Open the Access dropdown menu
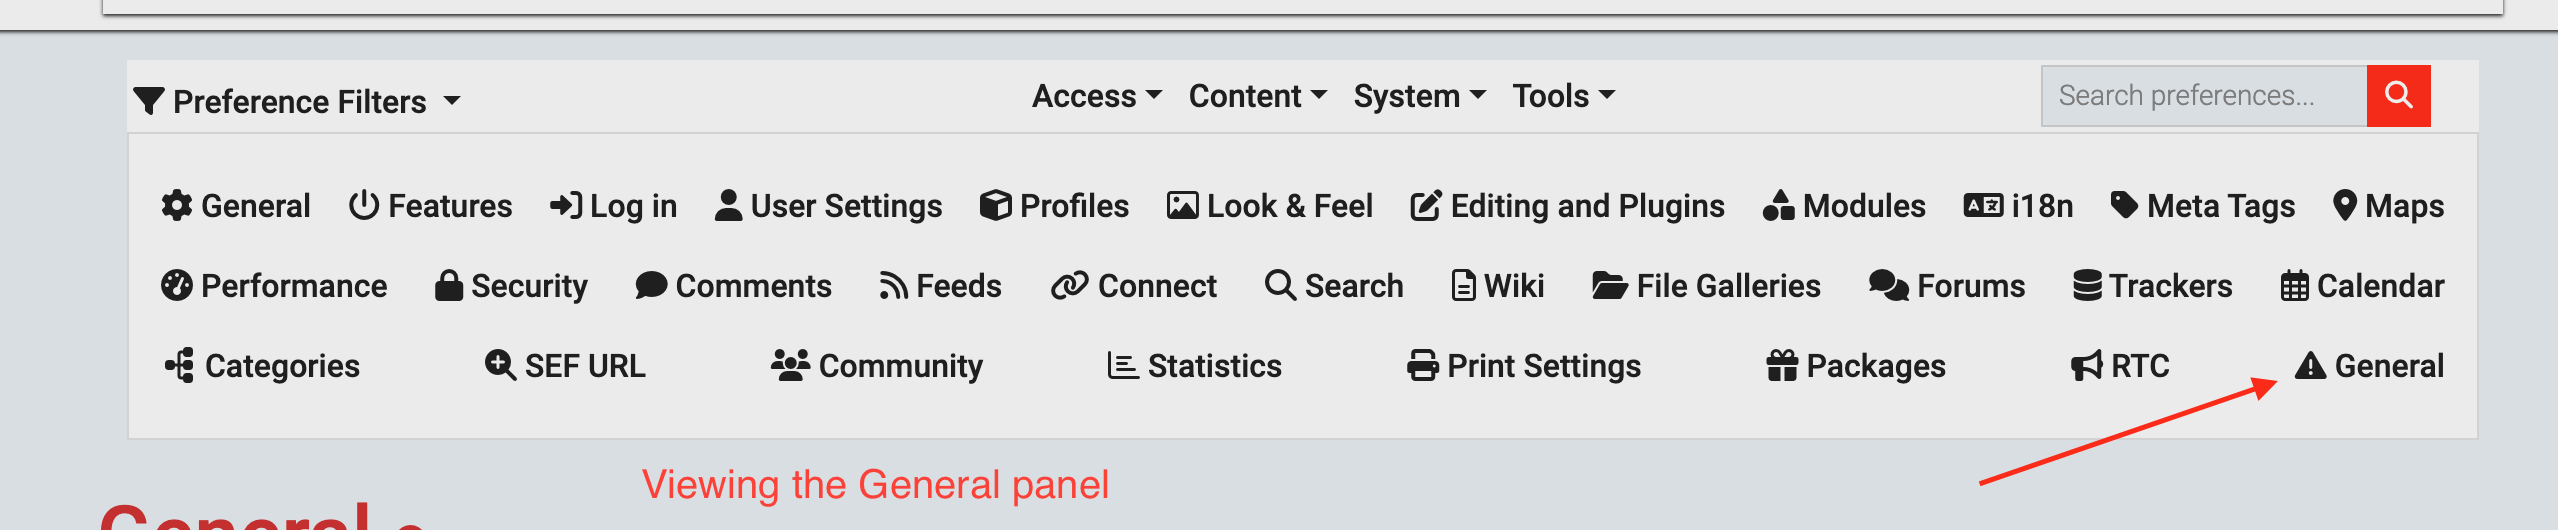 point(1097,96)
